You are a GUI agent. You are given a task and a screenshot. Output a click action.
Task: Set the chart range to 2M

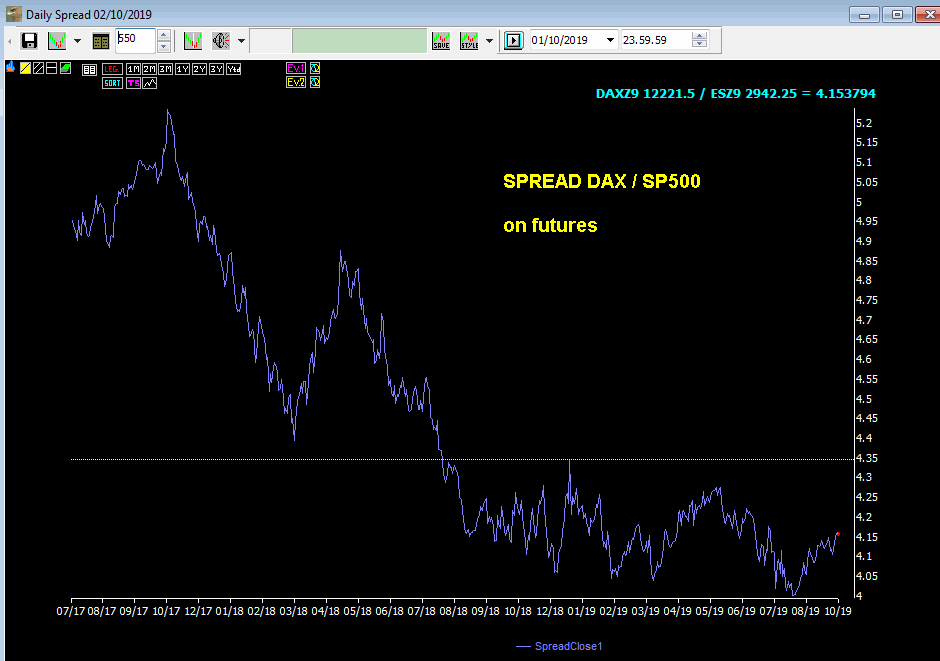tap(149, 69)
